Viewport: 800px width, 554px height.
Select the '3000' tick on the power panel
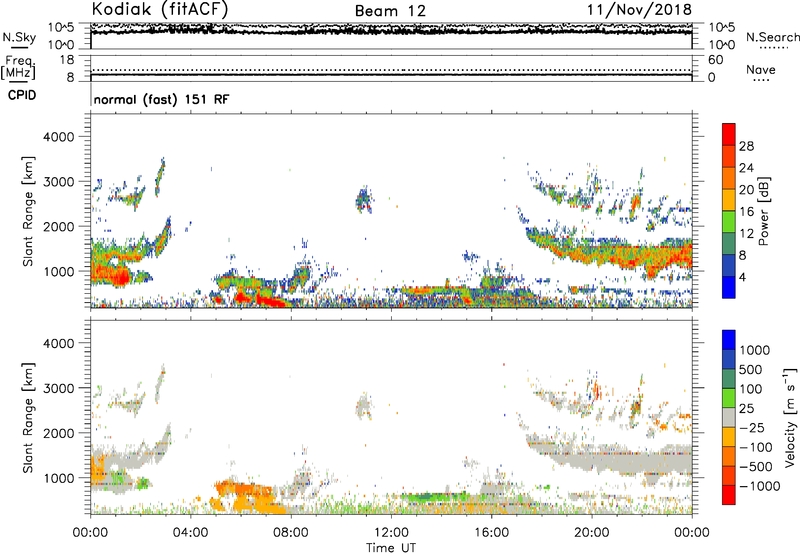[58, 182]
